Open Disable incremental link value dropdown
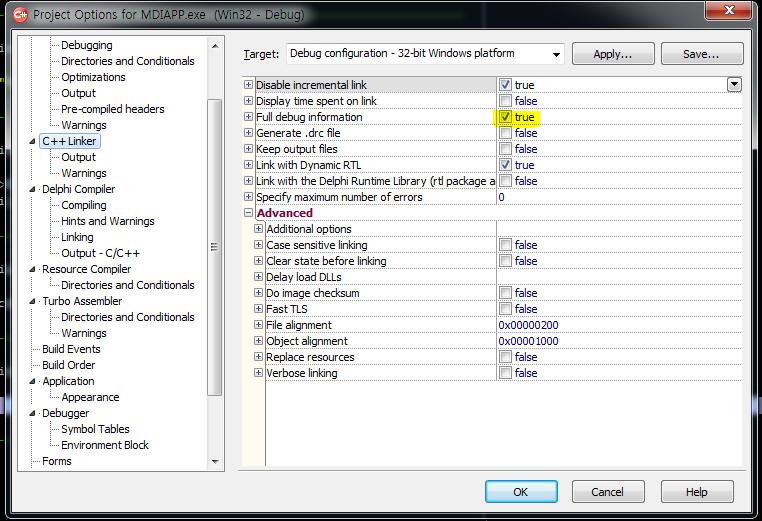 tap(734, 85)
